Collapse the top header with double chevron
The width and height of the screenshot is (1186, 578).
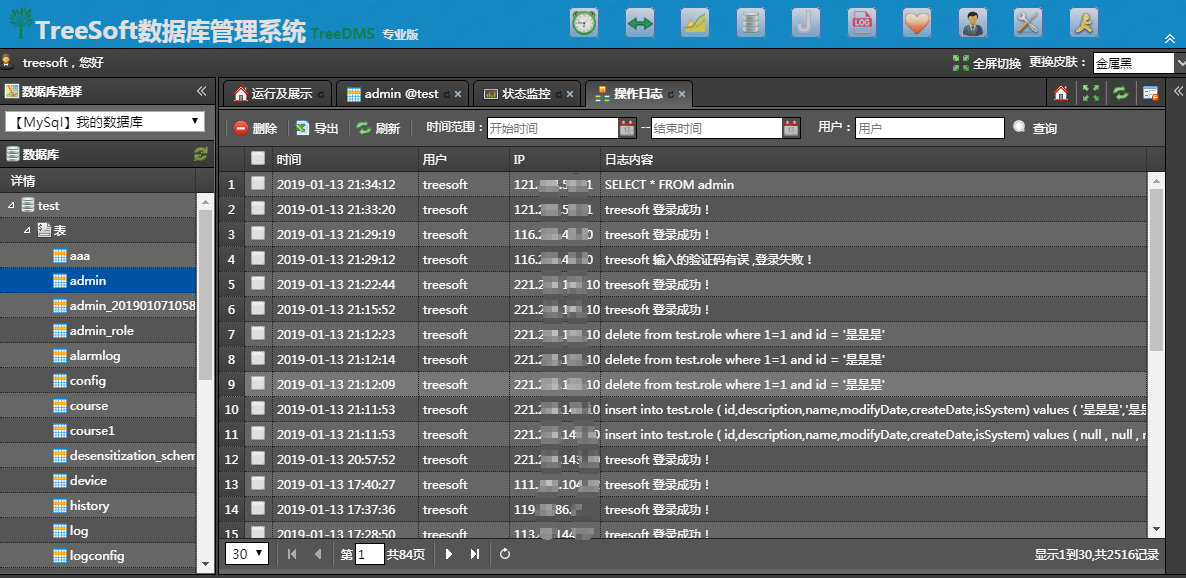(x=1169, y=39)
